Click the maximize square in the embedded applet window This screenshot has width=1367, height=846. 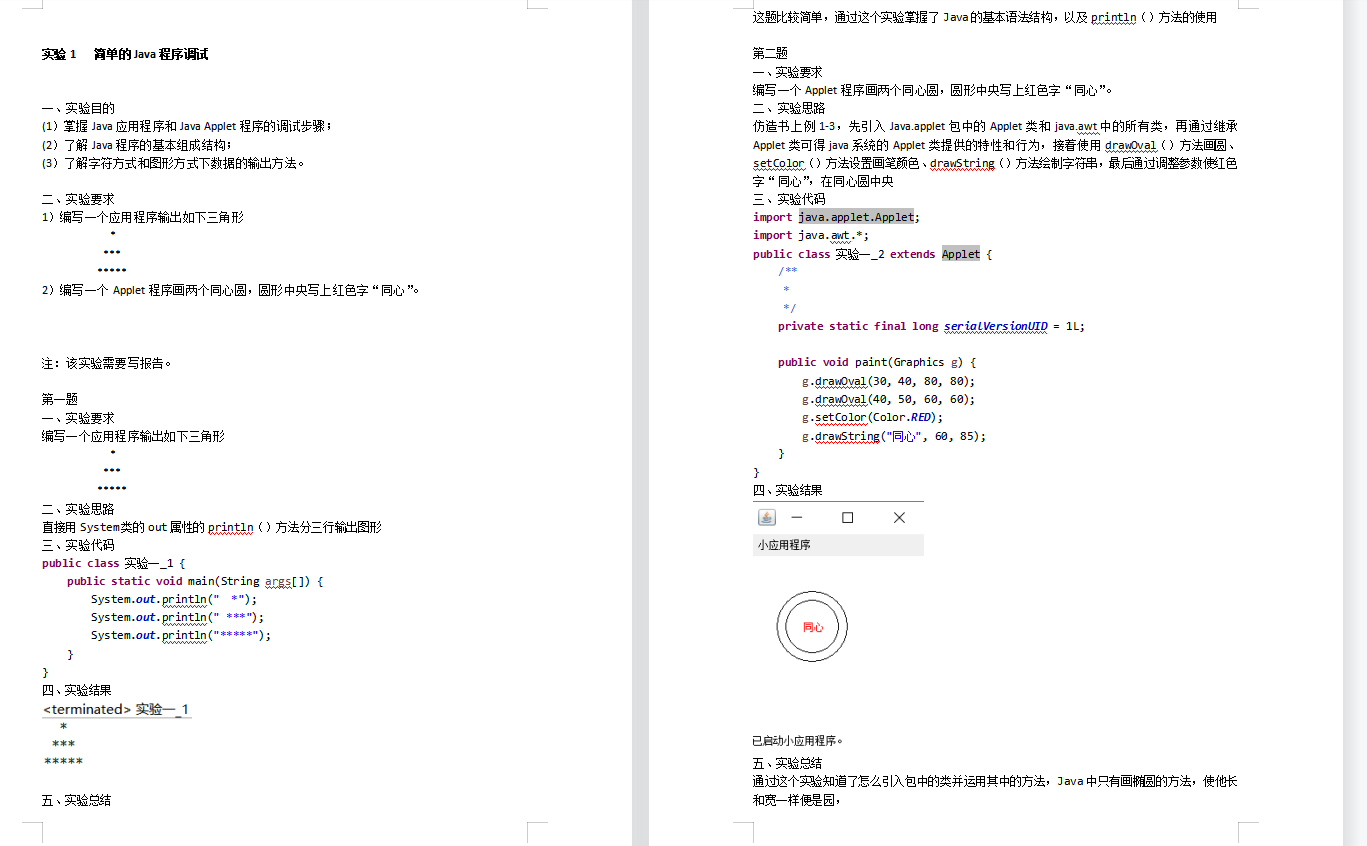tap(848, 517)
